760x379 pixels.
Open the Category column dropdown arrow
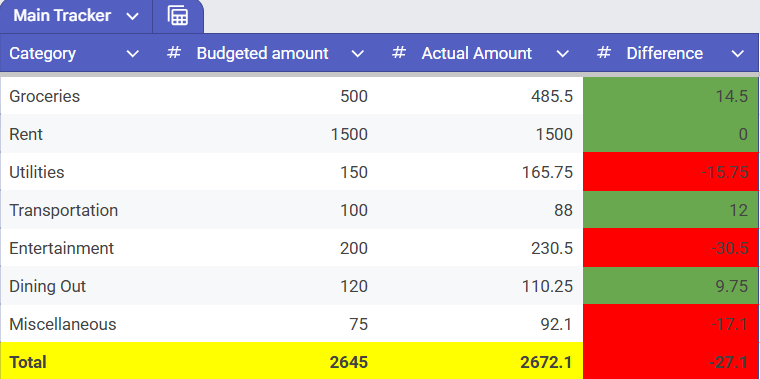132,54
